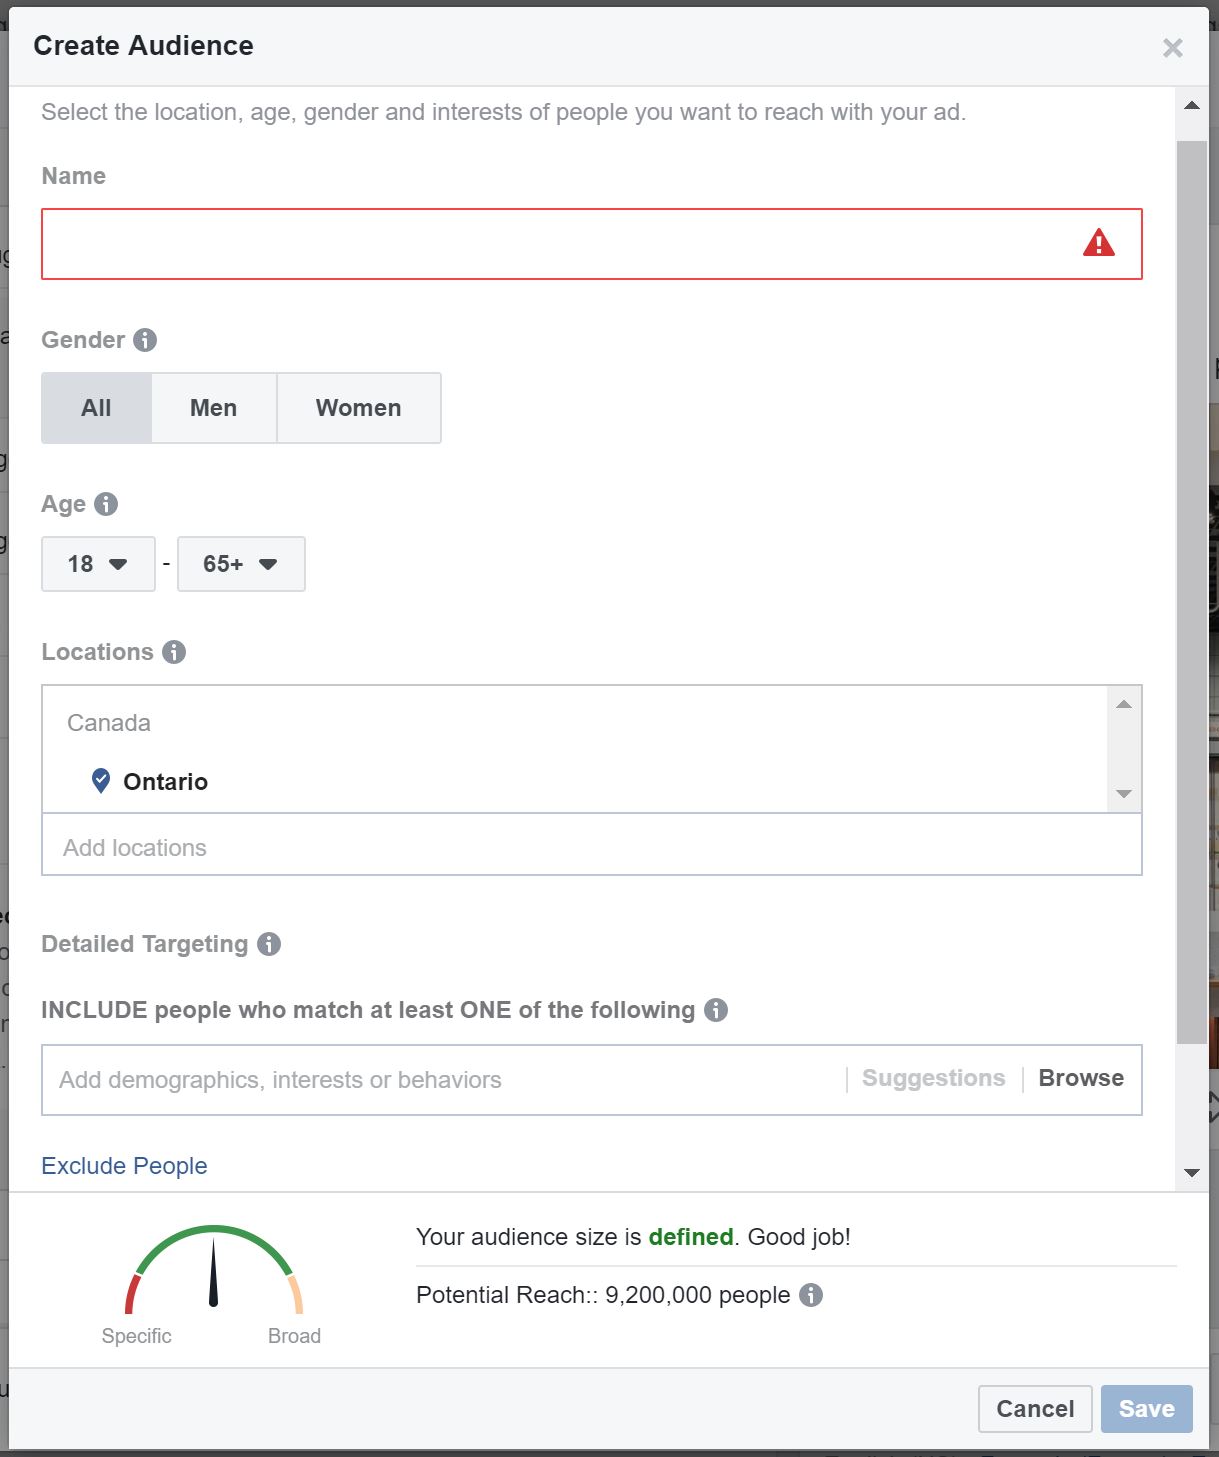Image resolution: width=1219 pixels, height=1457 pixels.
Task: Select Men gender option
Action: pyautogui.click(x=214, y=408)
